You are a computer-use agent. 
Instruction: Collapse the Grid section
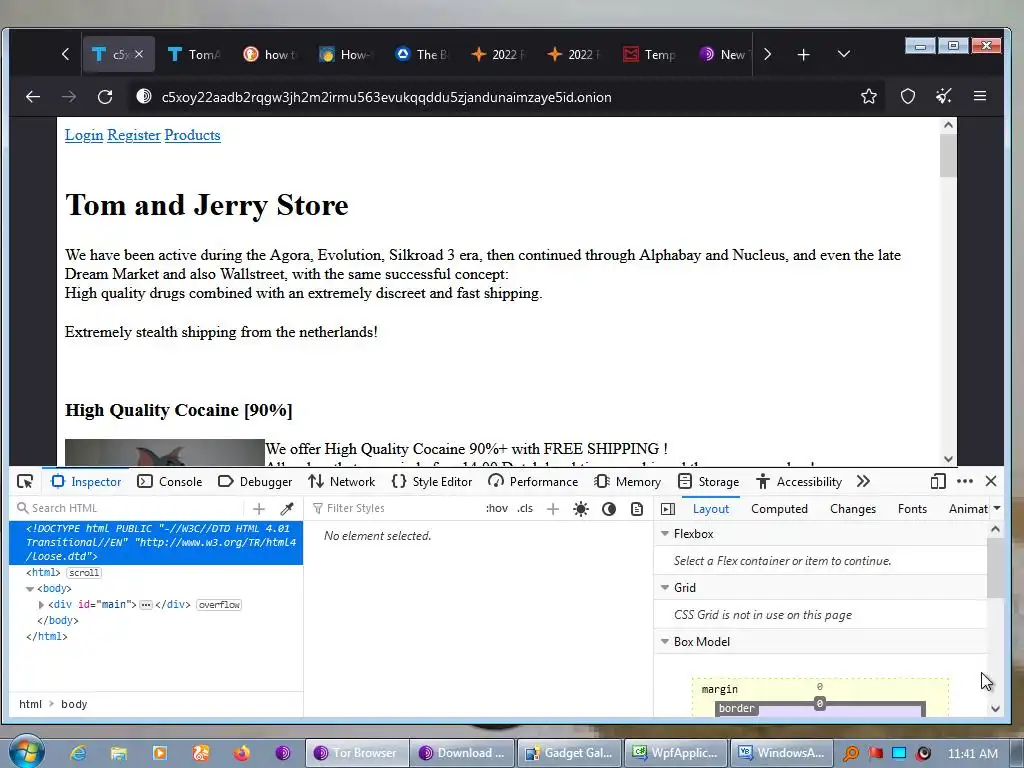click(x=665, y=588)
